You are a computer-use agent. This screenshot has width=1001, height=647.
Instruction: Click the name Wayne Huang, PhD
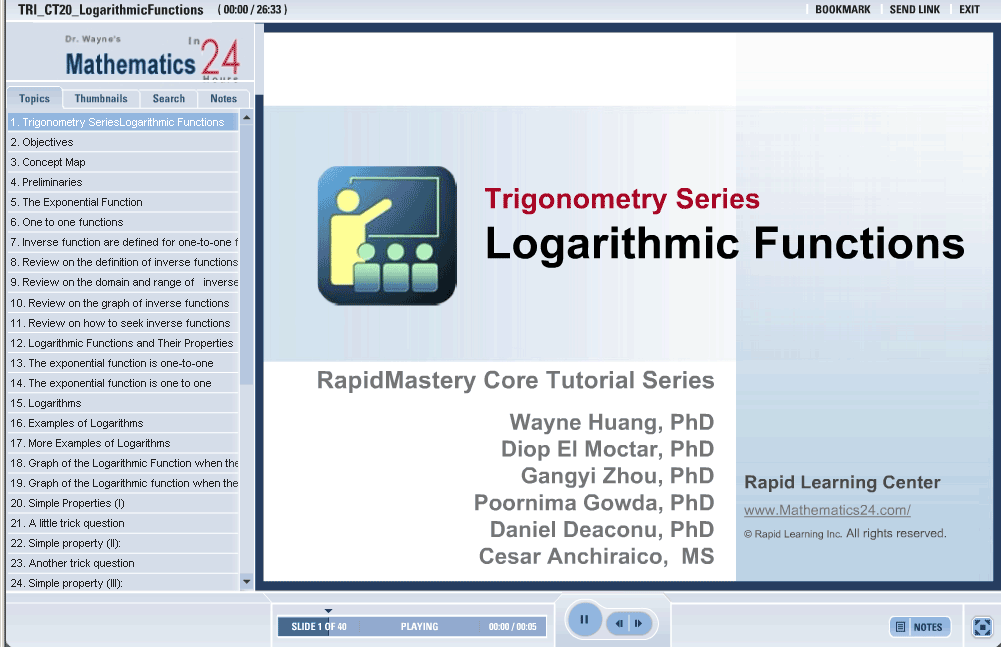pyautogui.click(x=612, y=422)
